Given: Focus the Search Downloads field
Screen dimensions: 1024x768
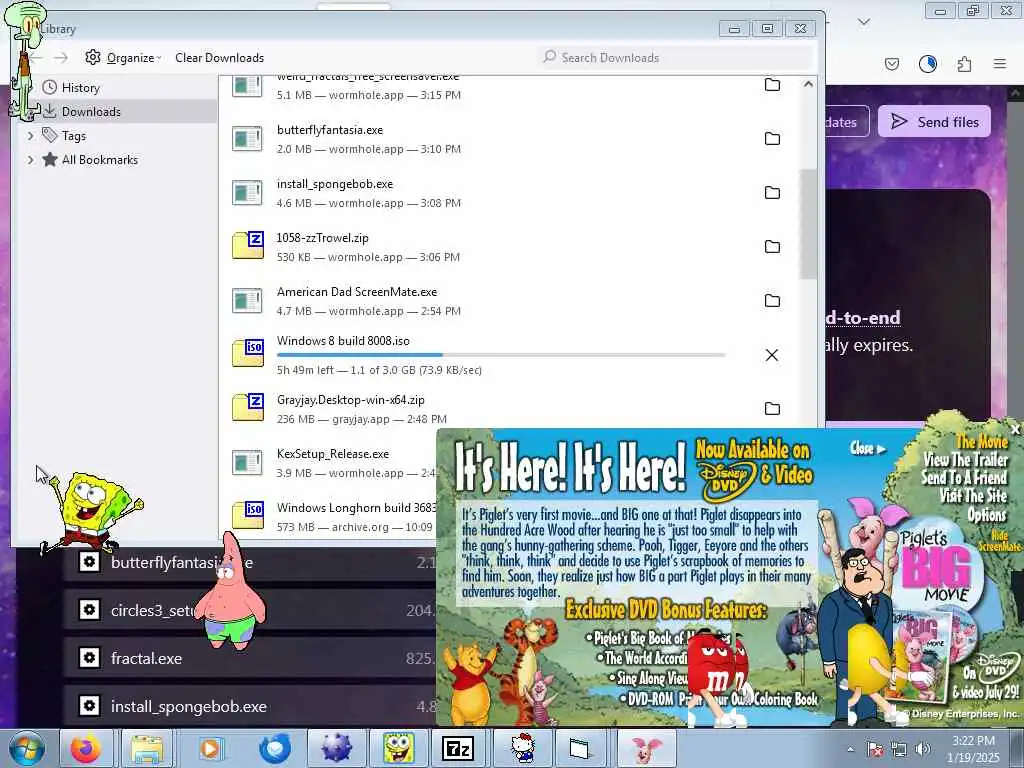Looking at the screenshot, I should [675, 57].
